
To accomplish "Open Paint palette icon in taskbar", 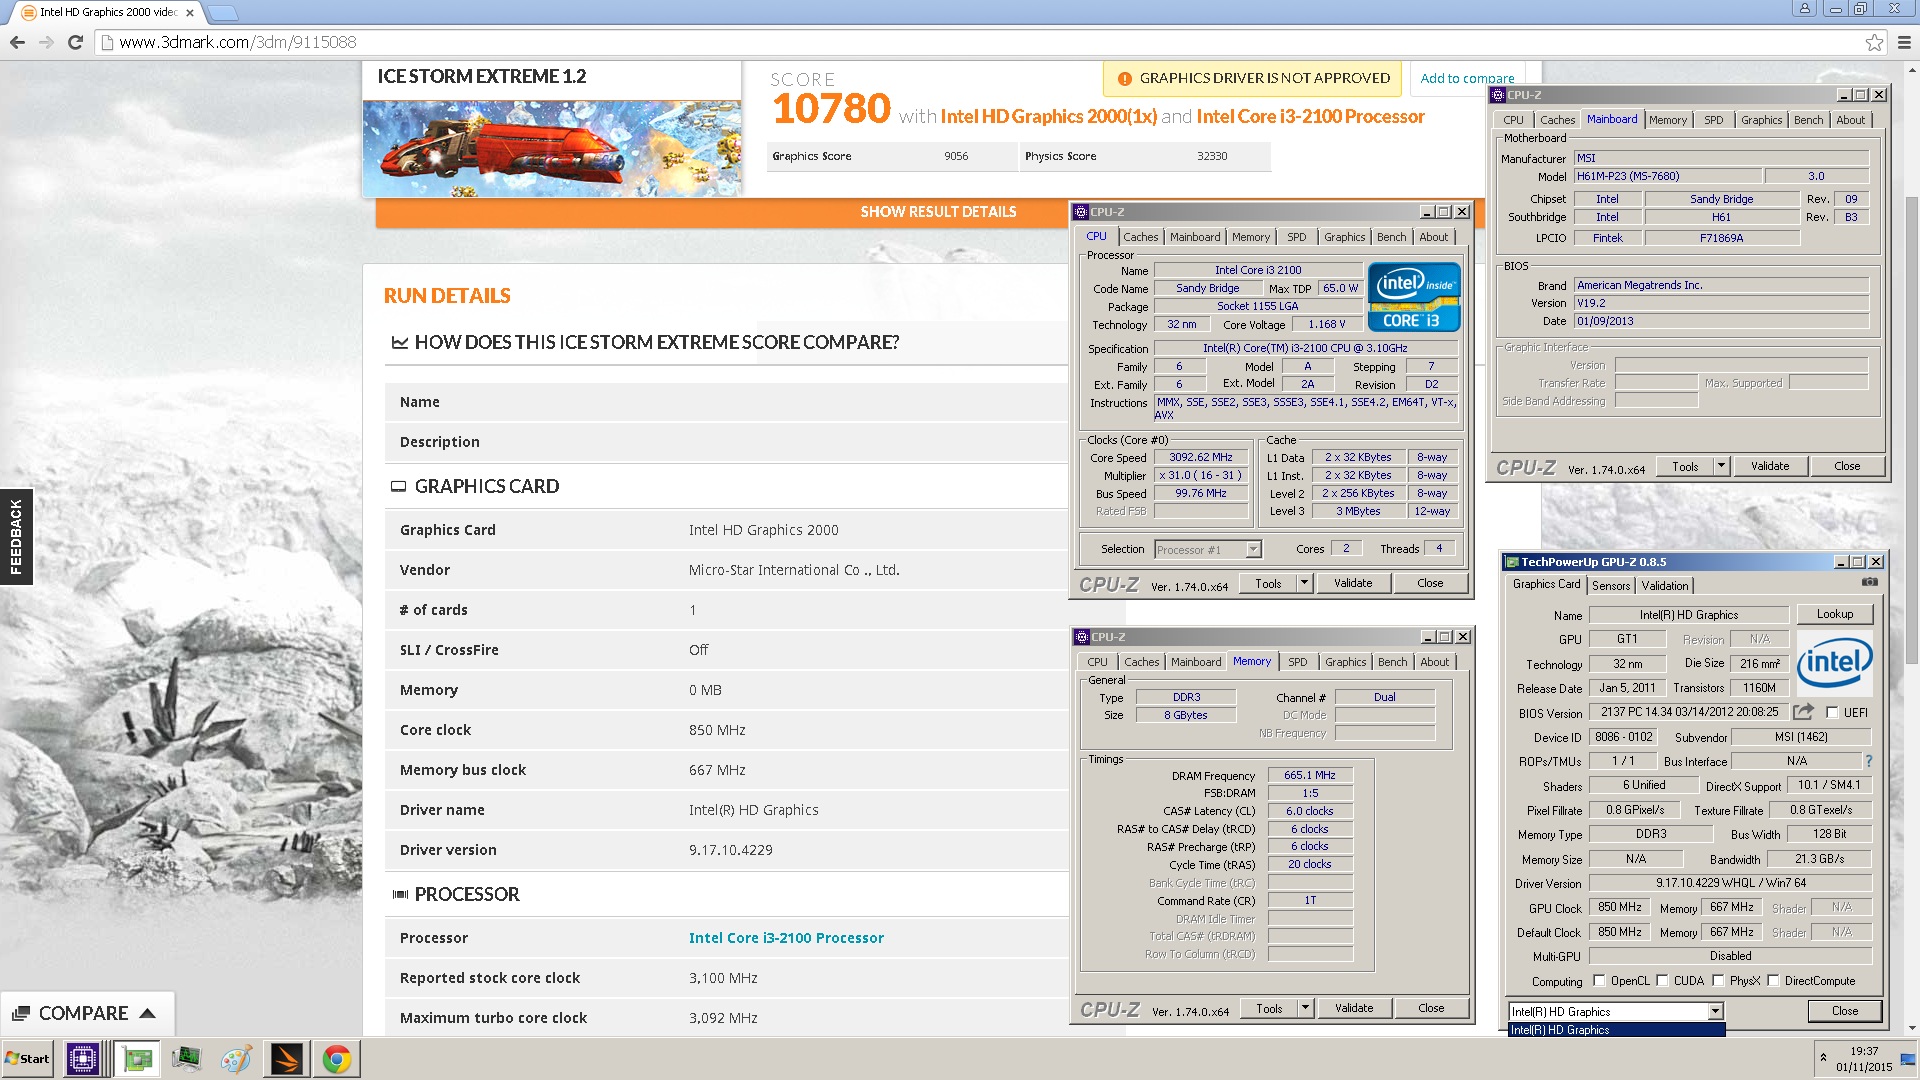I will point(236,1059).
